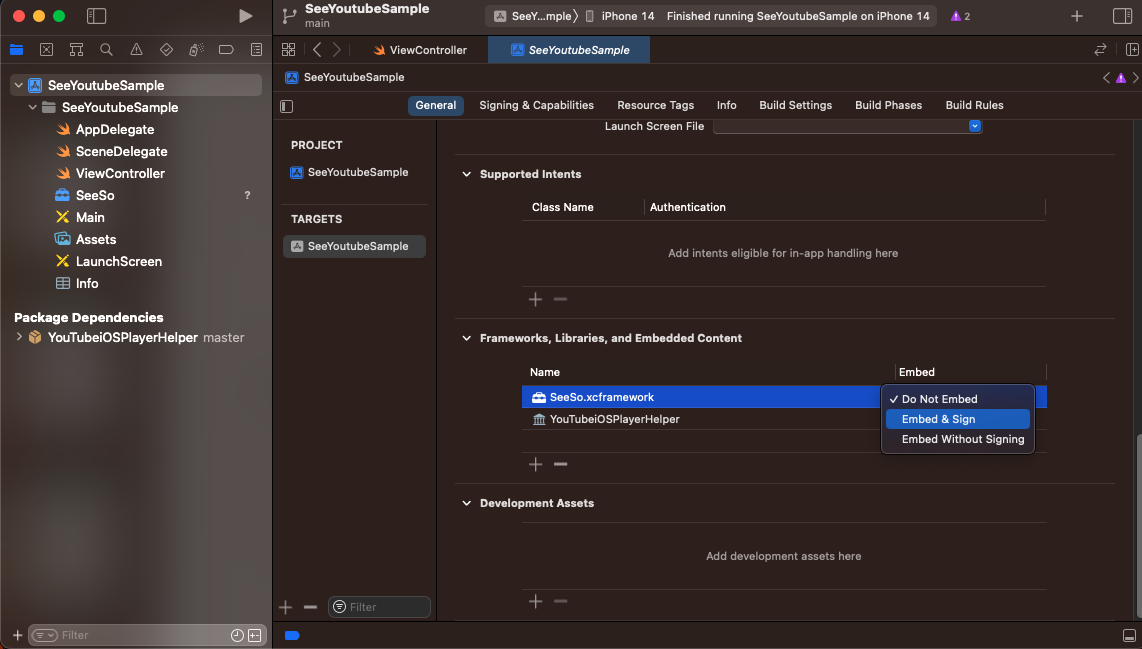Add a development asset
The height and width of the screenshot is (649, 1142).
pyautogui.click(x=535, y=601)
